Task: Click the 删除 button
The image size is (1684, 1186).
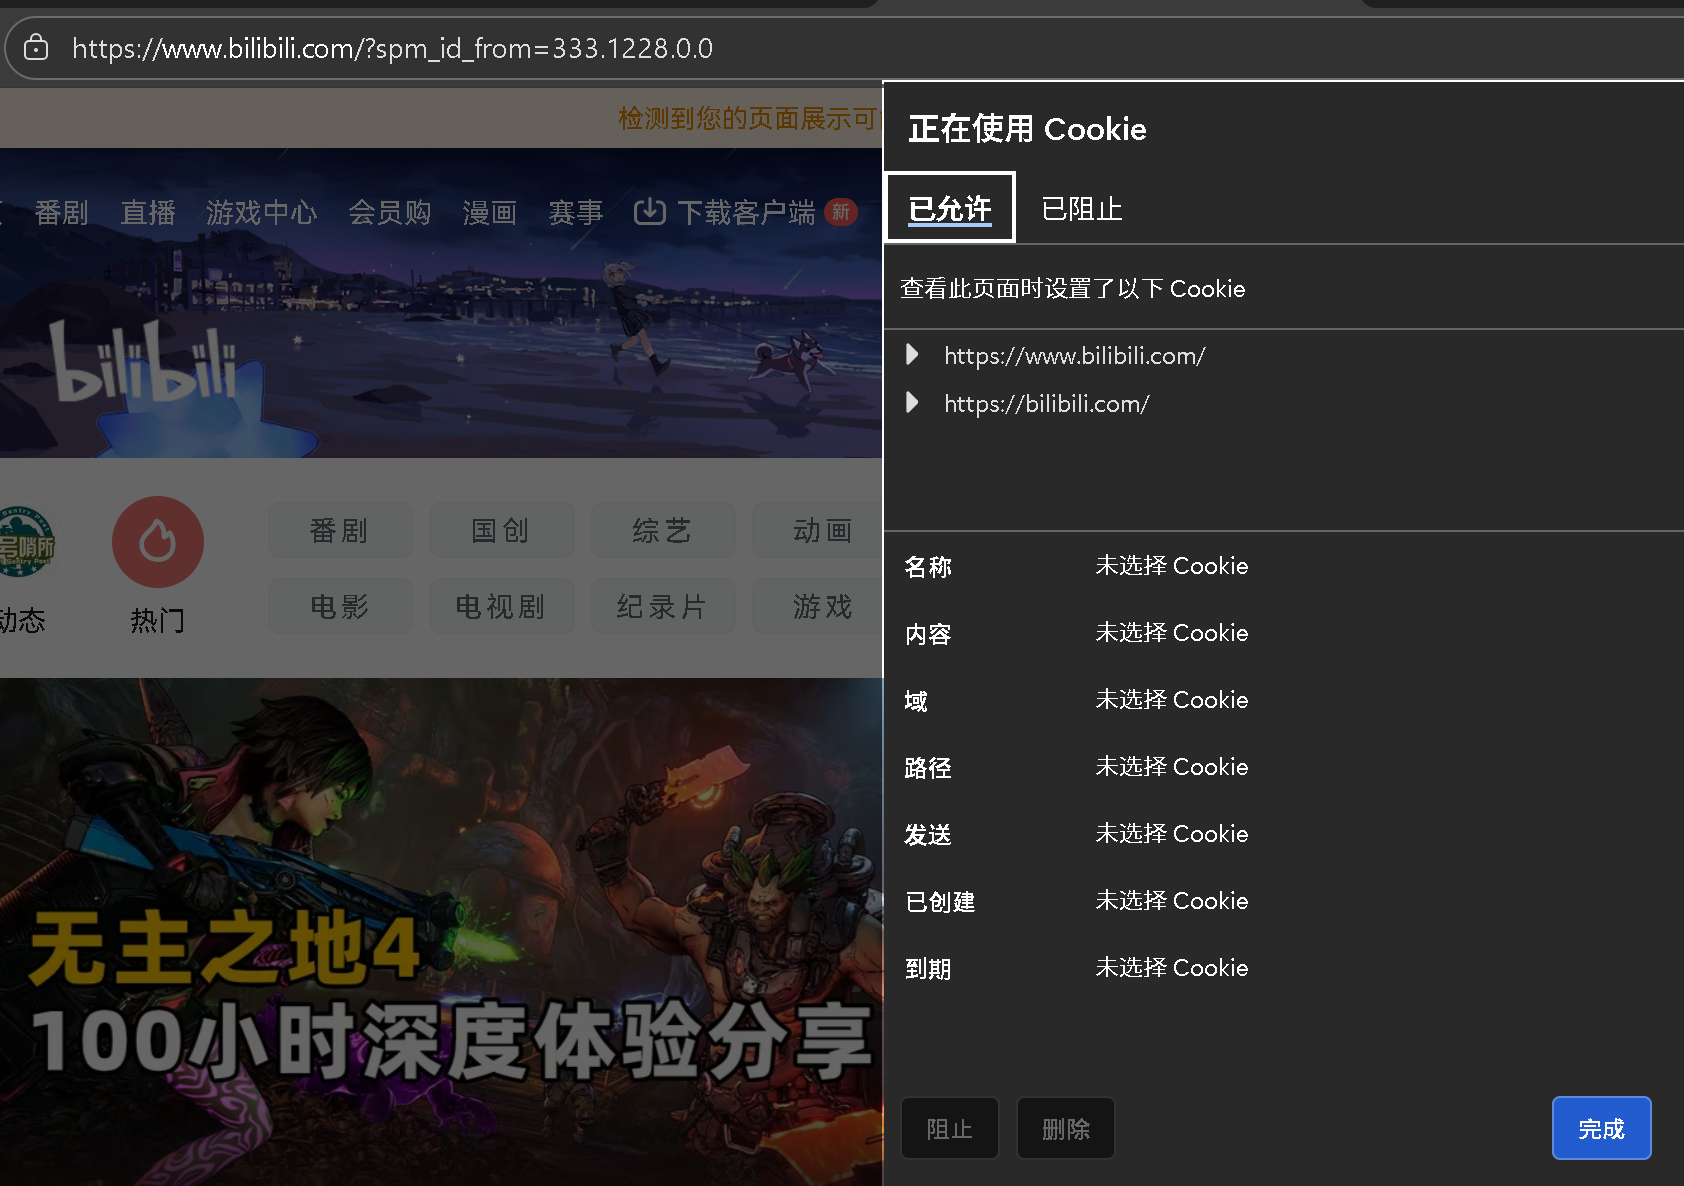Action: click(x=1066, y=1128)
